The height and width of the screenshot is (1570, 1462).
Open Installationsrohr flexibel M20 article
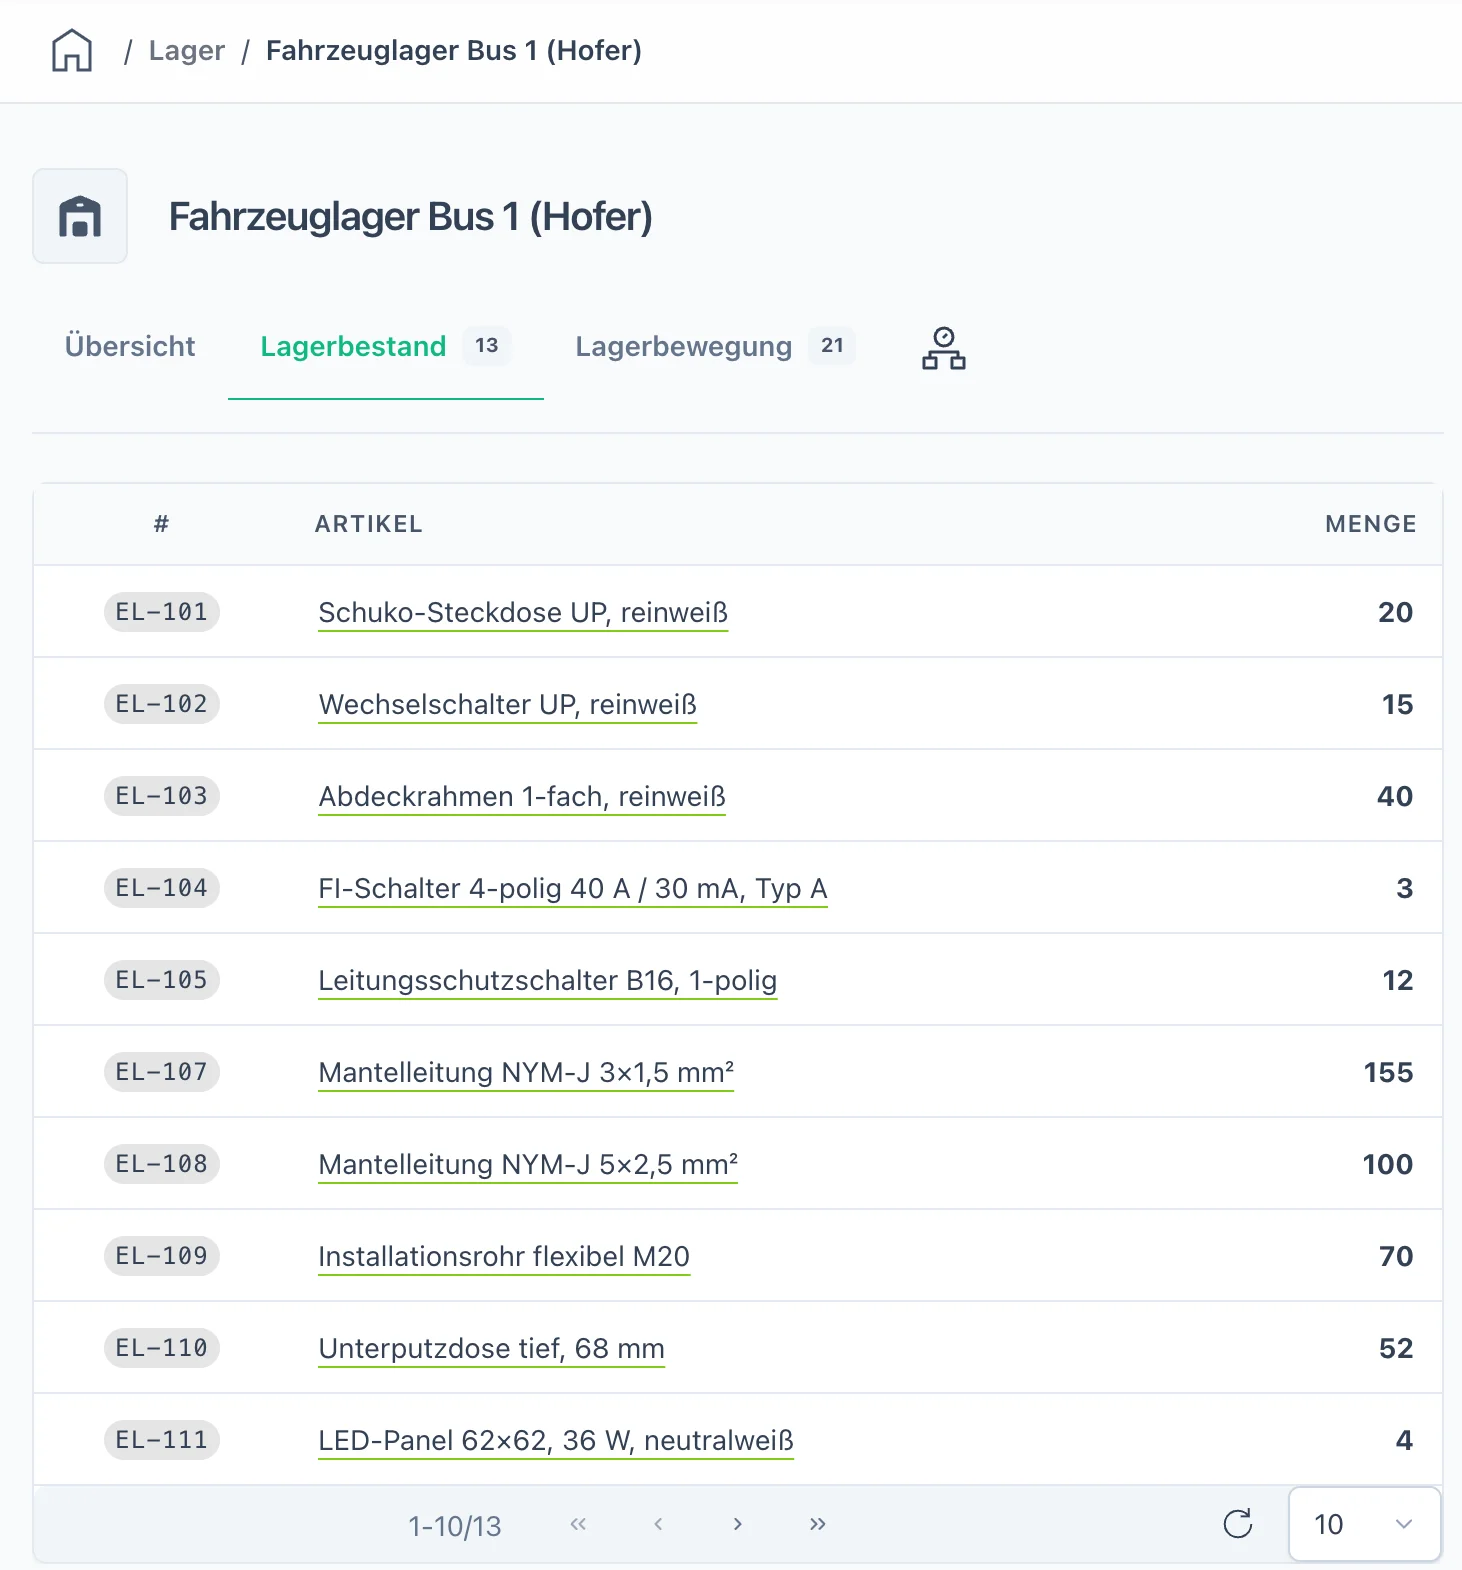(504, 1256)
